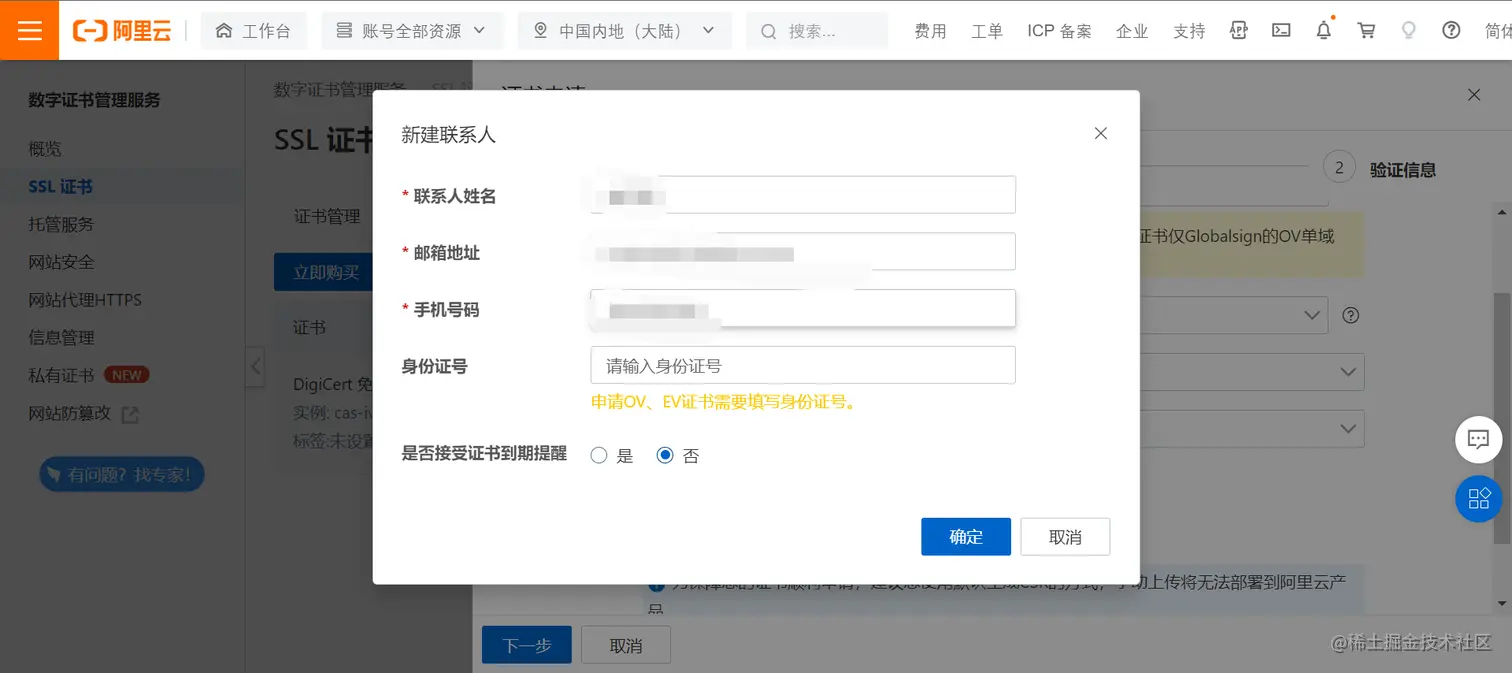Open the blue floating apps grid icon
Image resolution: width=1512 pixels, height=673 pixels.
coord(1479,498)
